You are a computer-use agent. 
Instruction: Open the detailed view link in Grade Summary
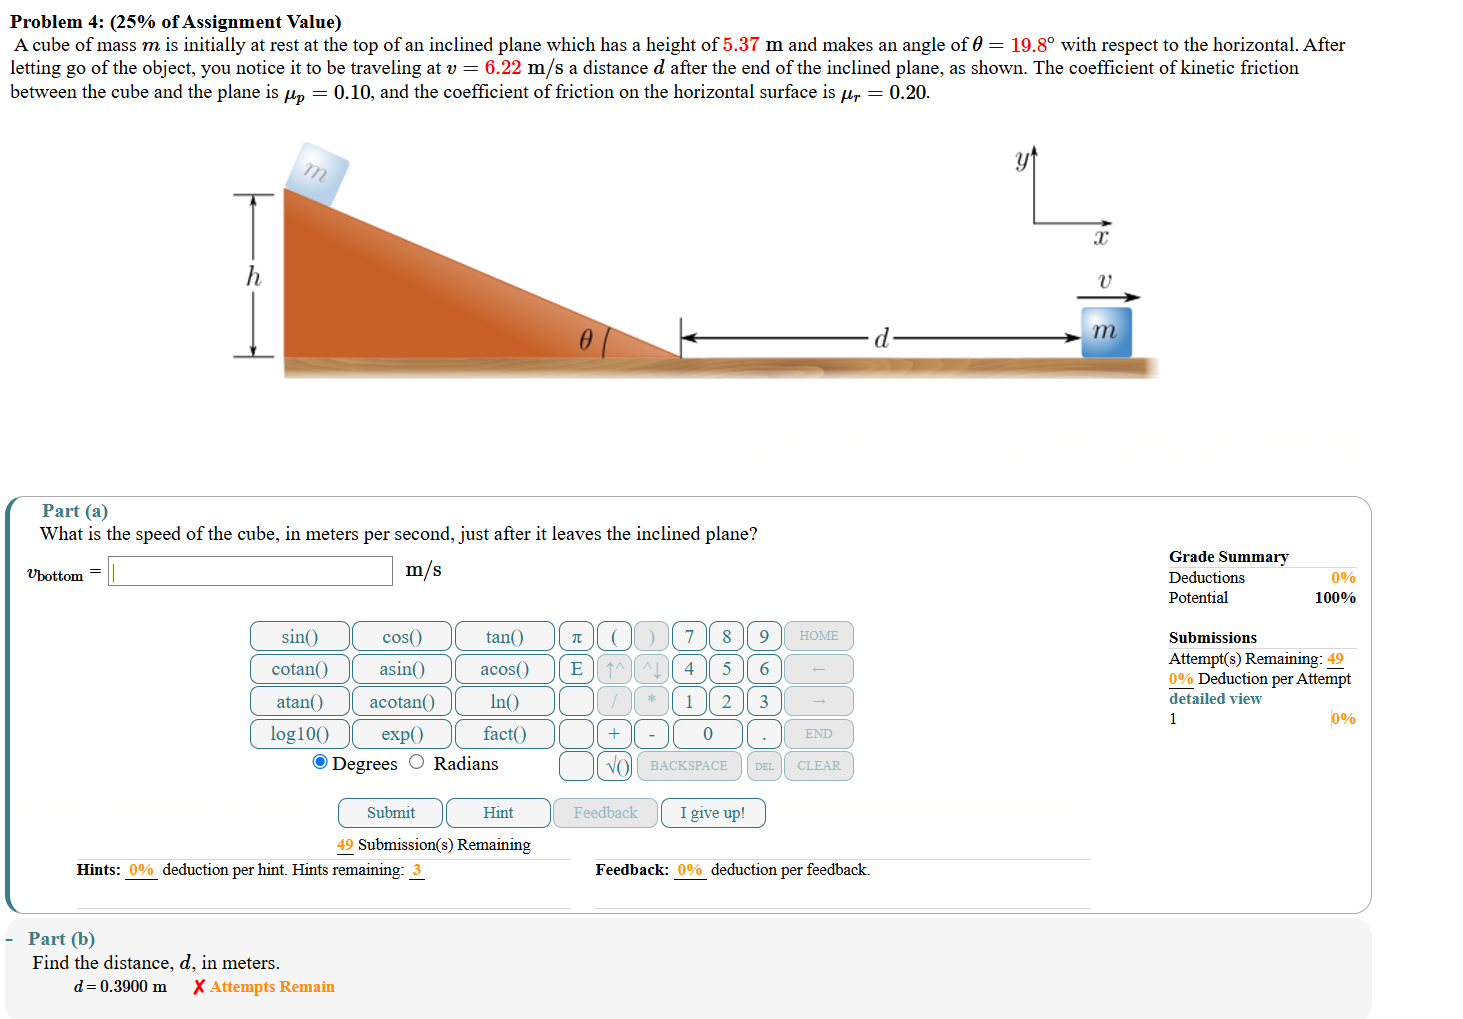1215,698
